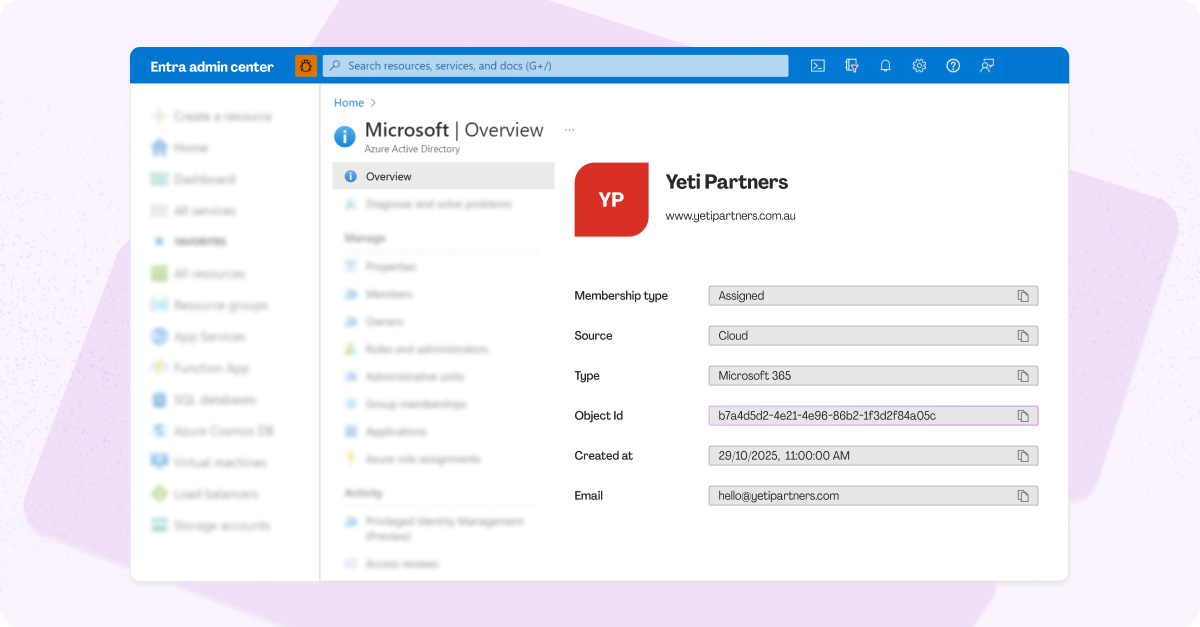Image resolution: width=1200 pixels, height=627 pixels.
Task: Copy the Created at timestamp
Action: click(x=1023, y=456)
